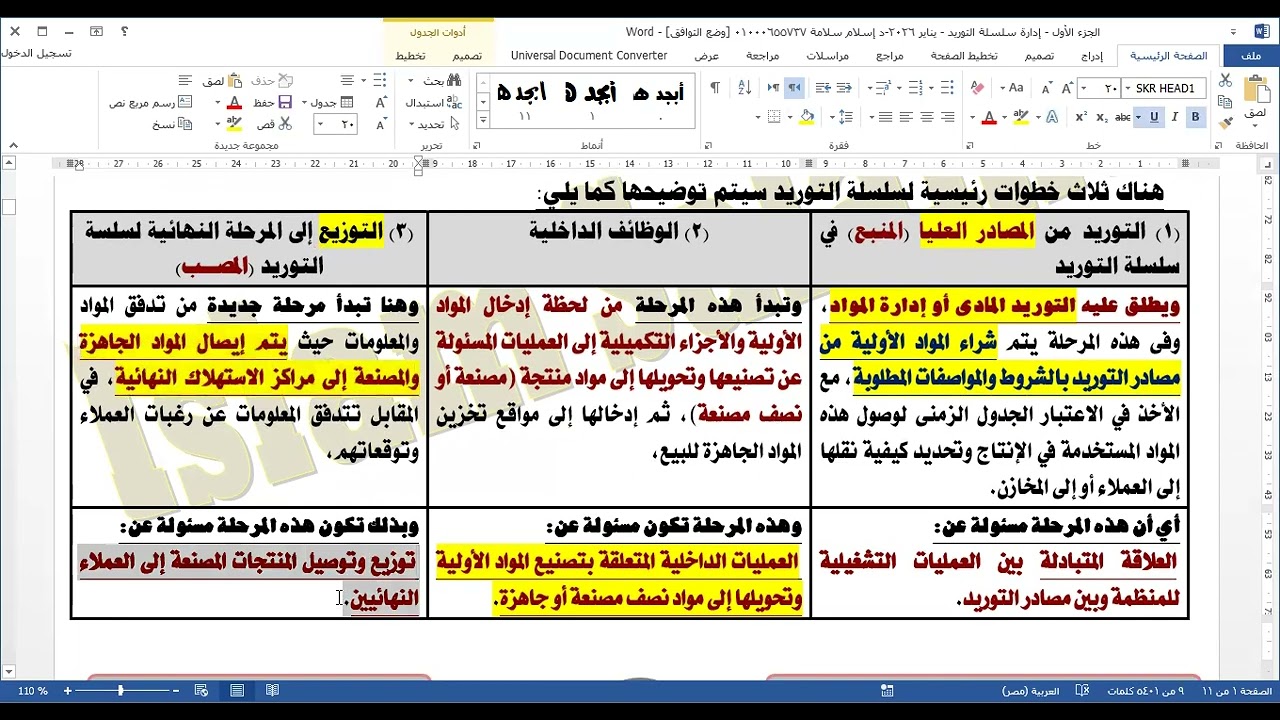Apply Justify paragraph alignment
1280x720 pixels.
point(885,117)
